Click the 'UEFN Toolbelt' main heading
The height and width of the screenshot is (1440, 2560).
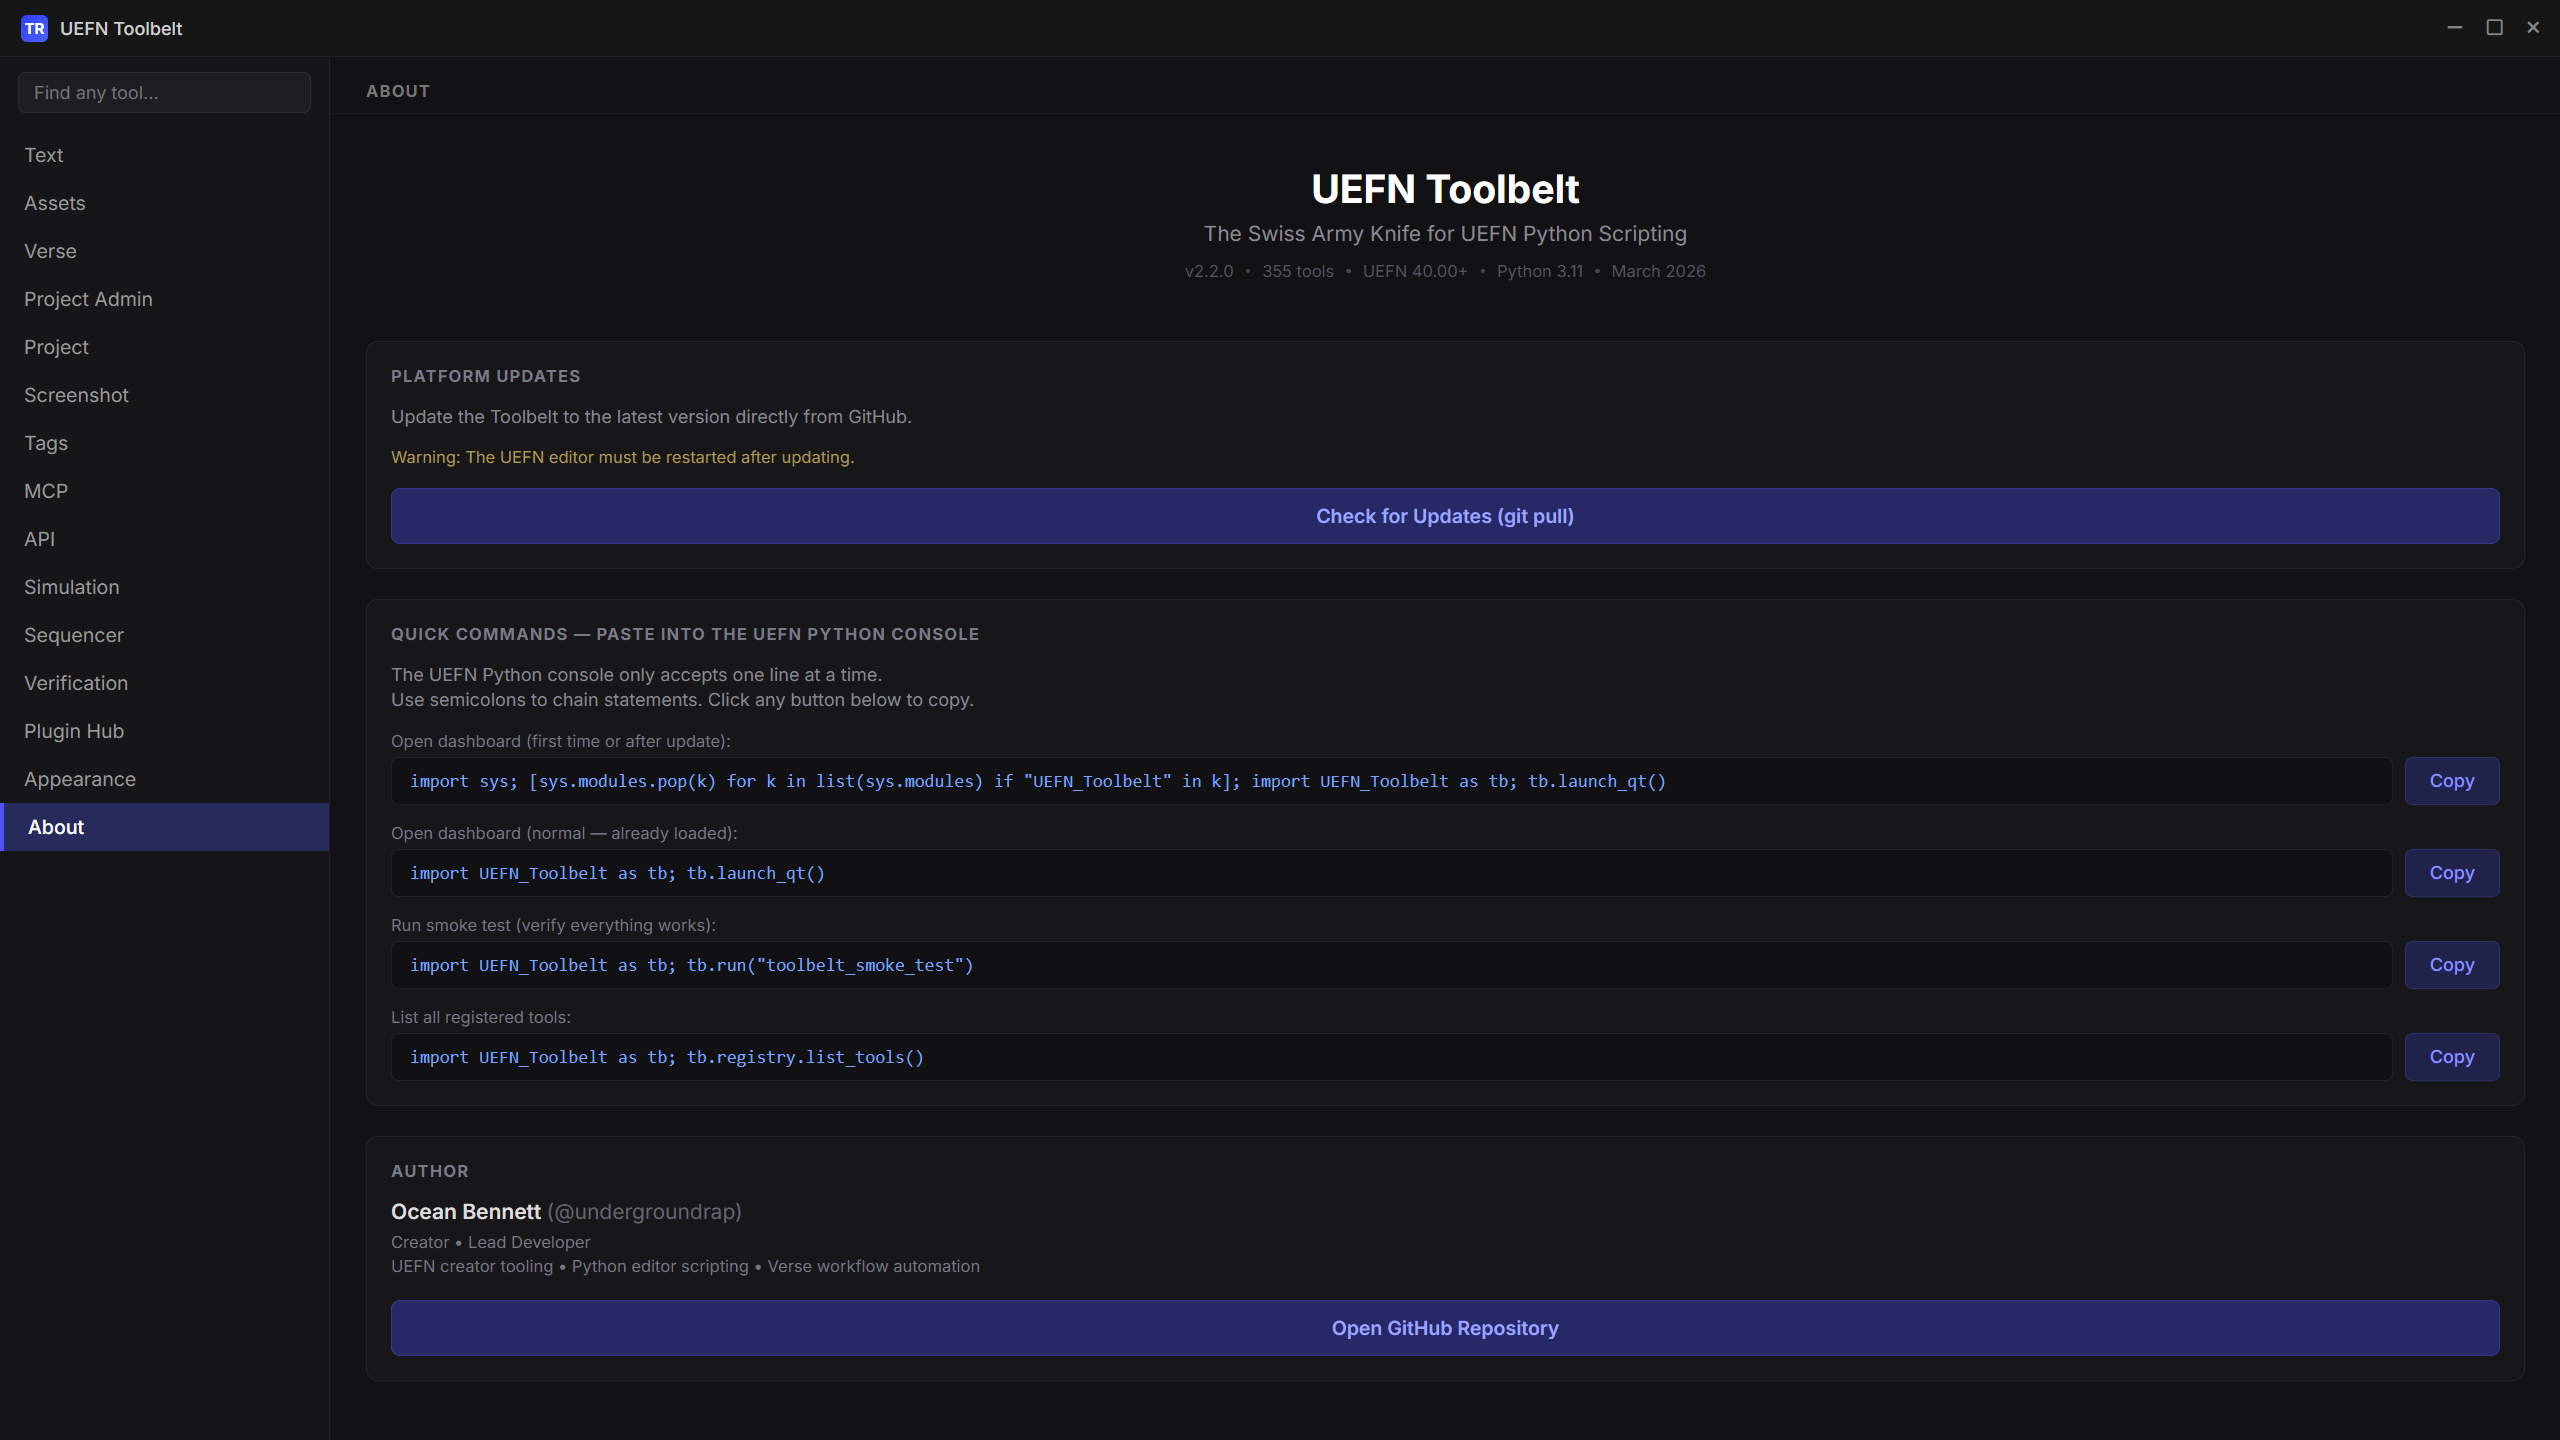pos(1445,189)
